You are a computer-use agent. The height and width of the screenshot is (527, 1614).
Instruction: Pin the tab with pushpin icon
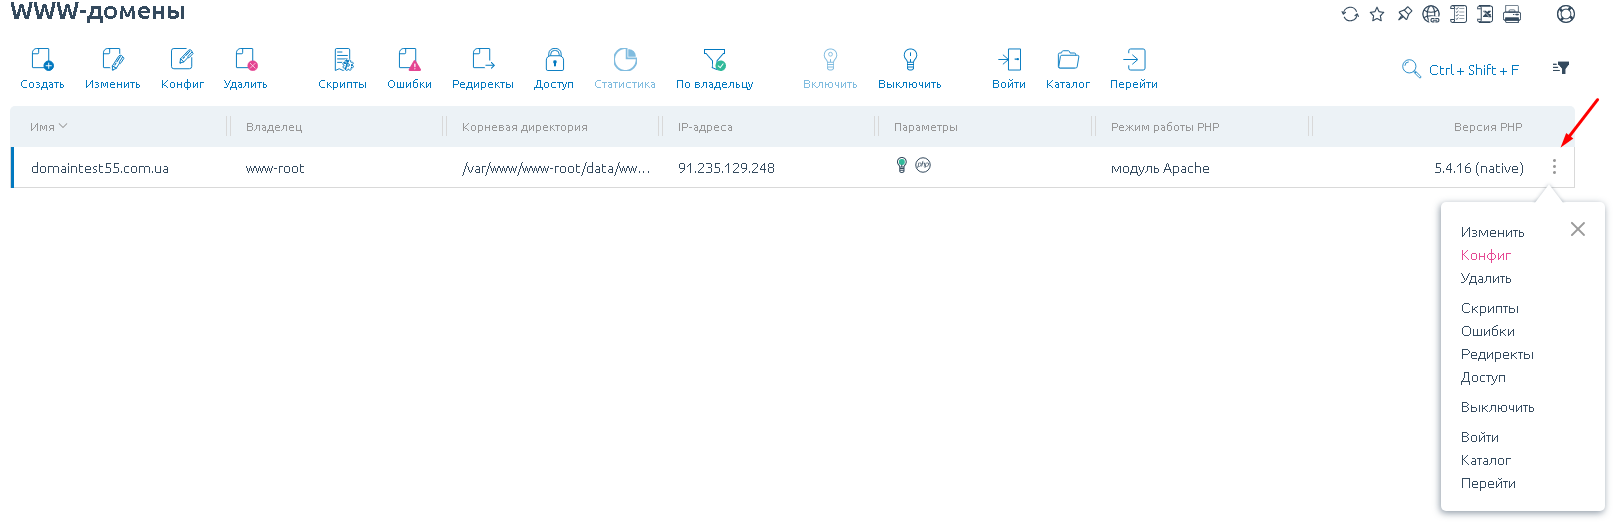pos(1404,14)
